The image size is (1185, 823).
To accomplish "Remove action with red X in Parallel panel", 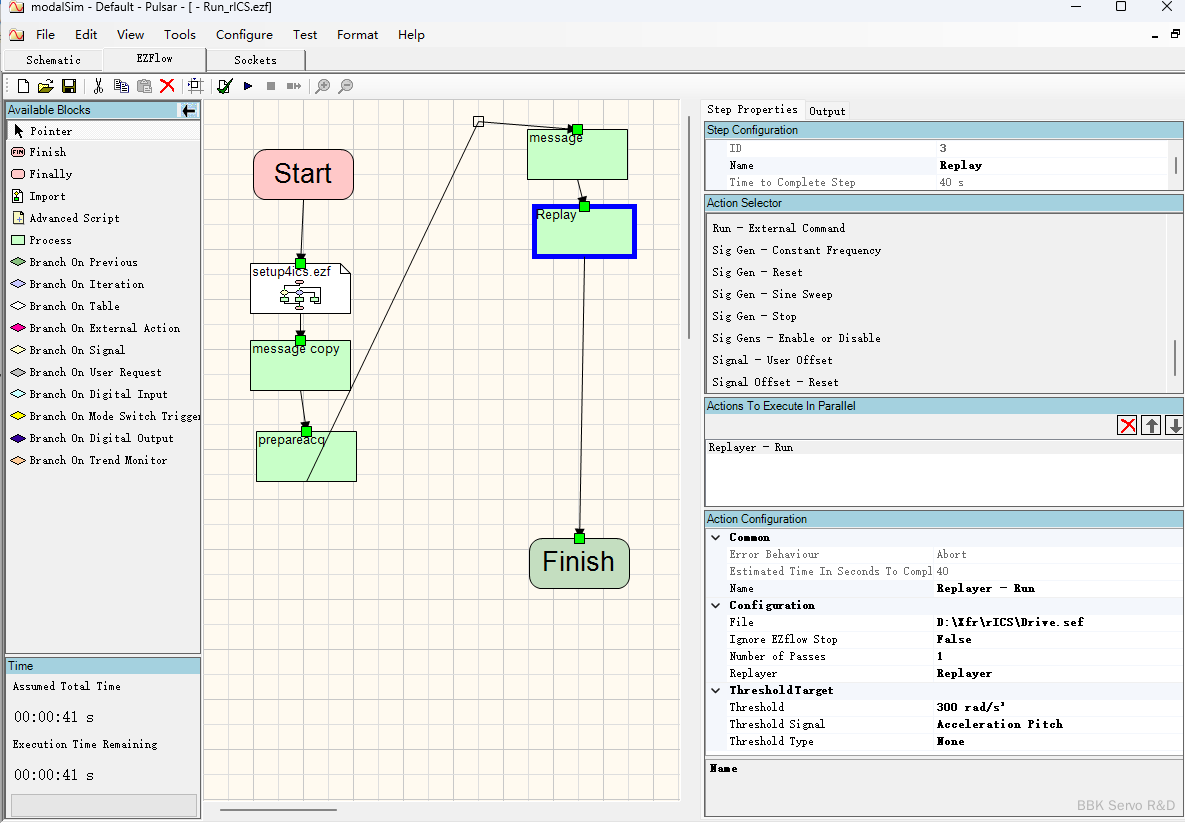I will click(x=1128, y=426).
